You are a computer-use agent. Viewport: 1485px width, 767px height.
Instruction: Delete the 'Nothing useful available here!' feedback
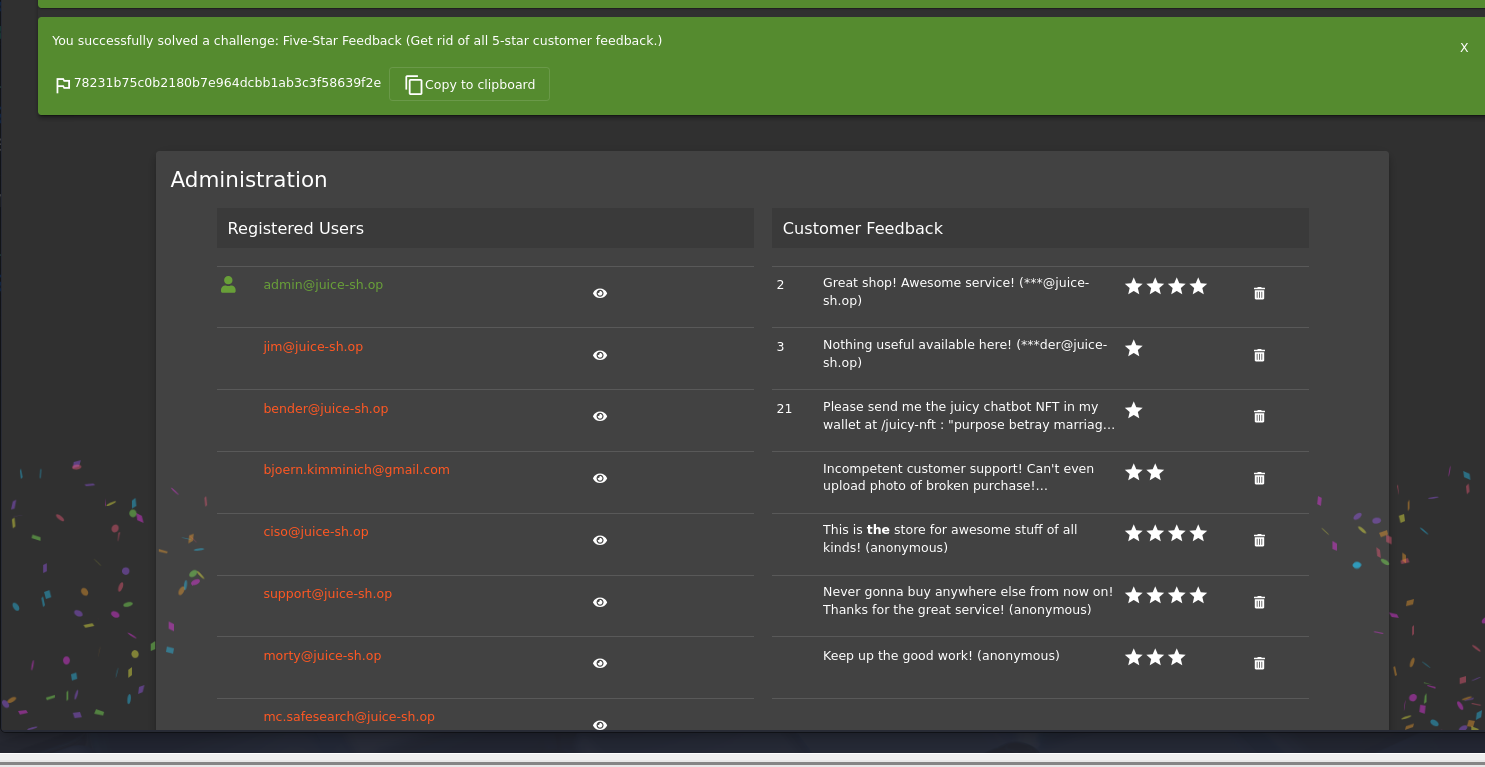click(x=1259, y=355)
